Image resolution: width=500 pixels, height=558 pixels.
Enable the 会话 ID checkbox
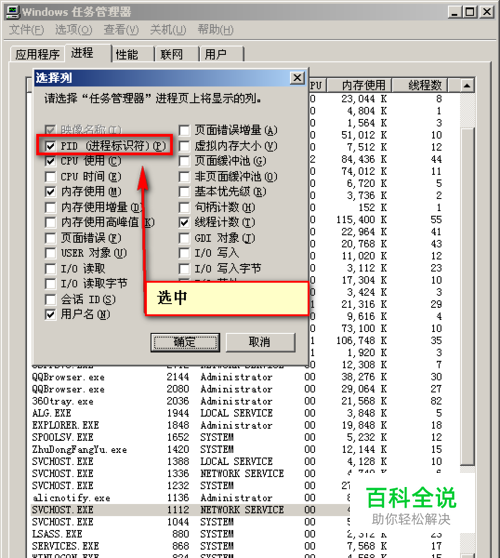tap(50, 299)
